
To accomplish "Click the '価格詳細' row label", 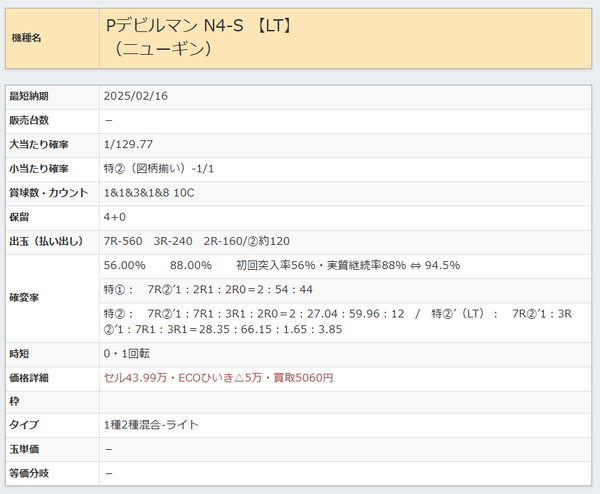I will coord(29,378).
